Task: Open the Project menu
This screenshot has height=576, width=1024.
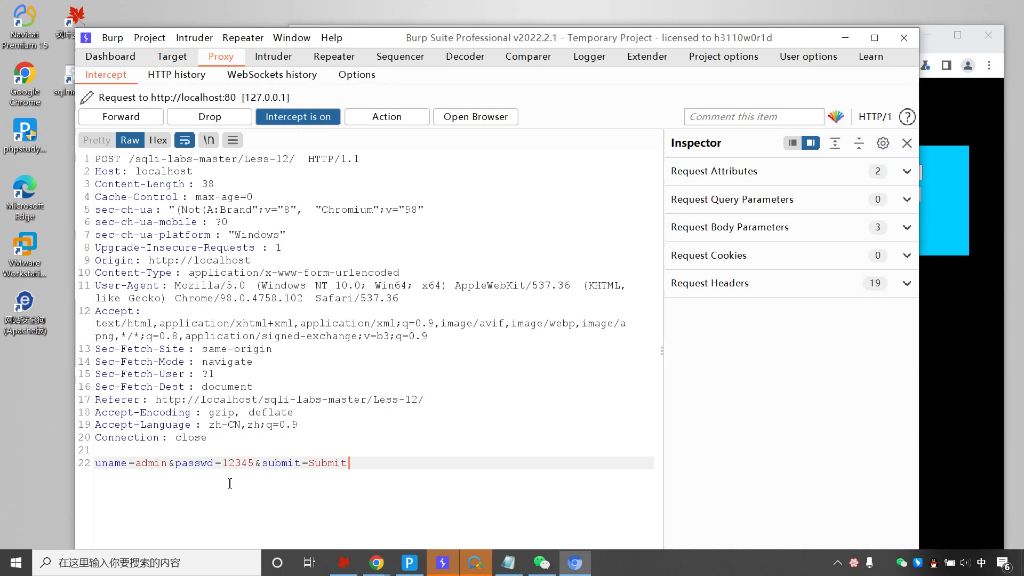Action: [150, 38]
